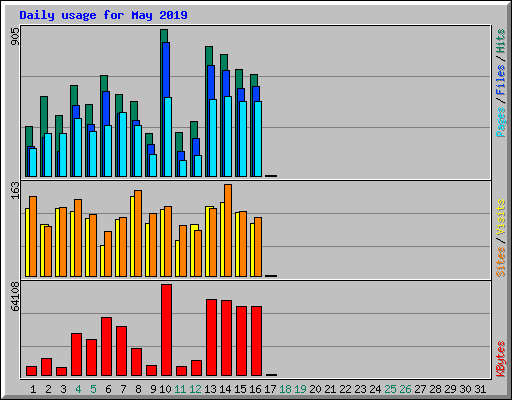Image resolution: width=512 pixels, height=400 pixels.
Task: Select day 16 on the date axis
Action: [255, 389]
